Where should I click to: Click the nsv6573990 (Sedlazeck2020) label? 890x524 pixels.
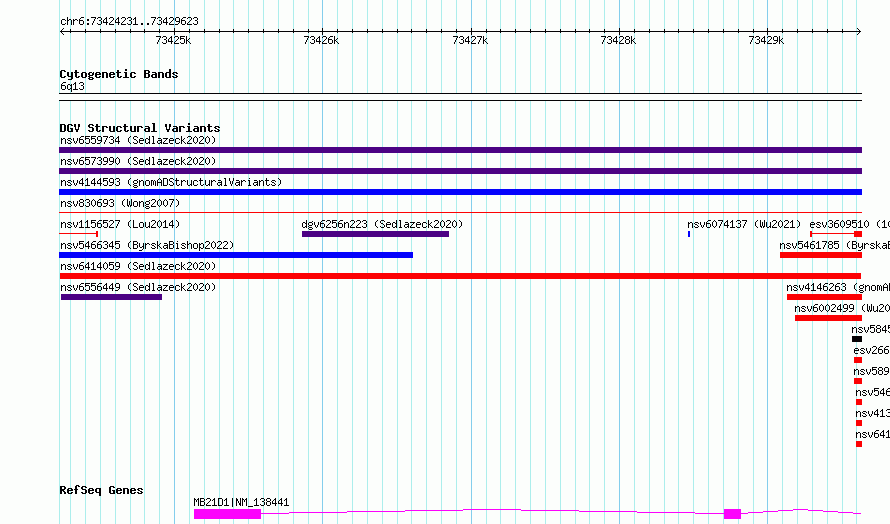138,161
